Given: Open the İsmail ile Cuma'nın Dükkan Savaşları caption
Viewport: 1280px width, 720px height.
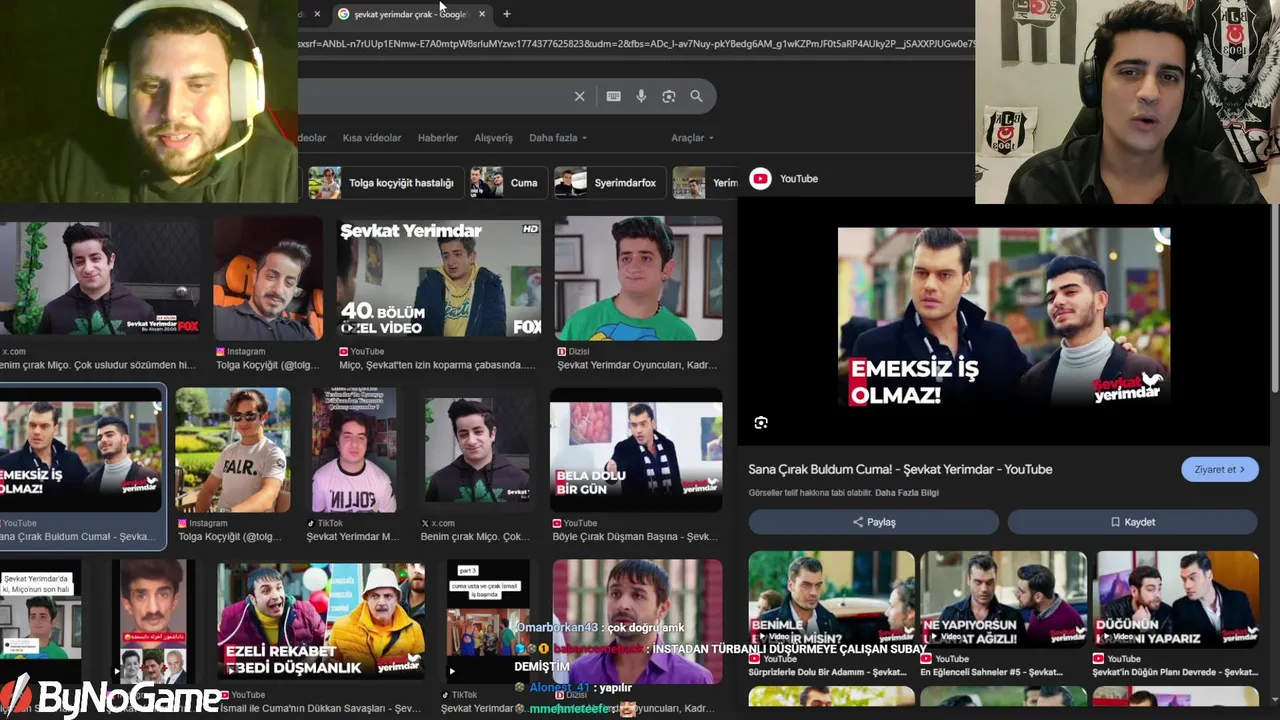Looking at the screenshot, I should coord(320,708).
